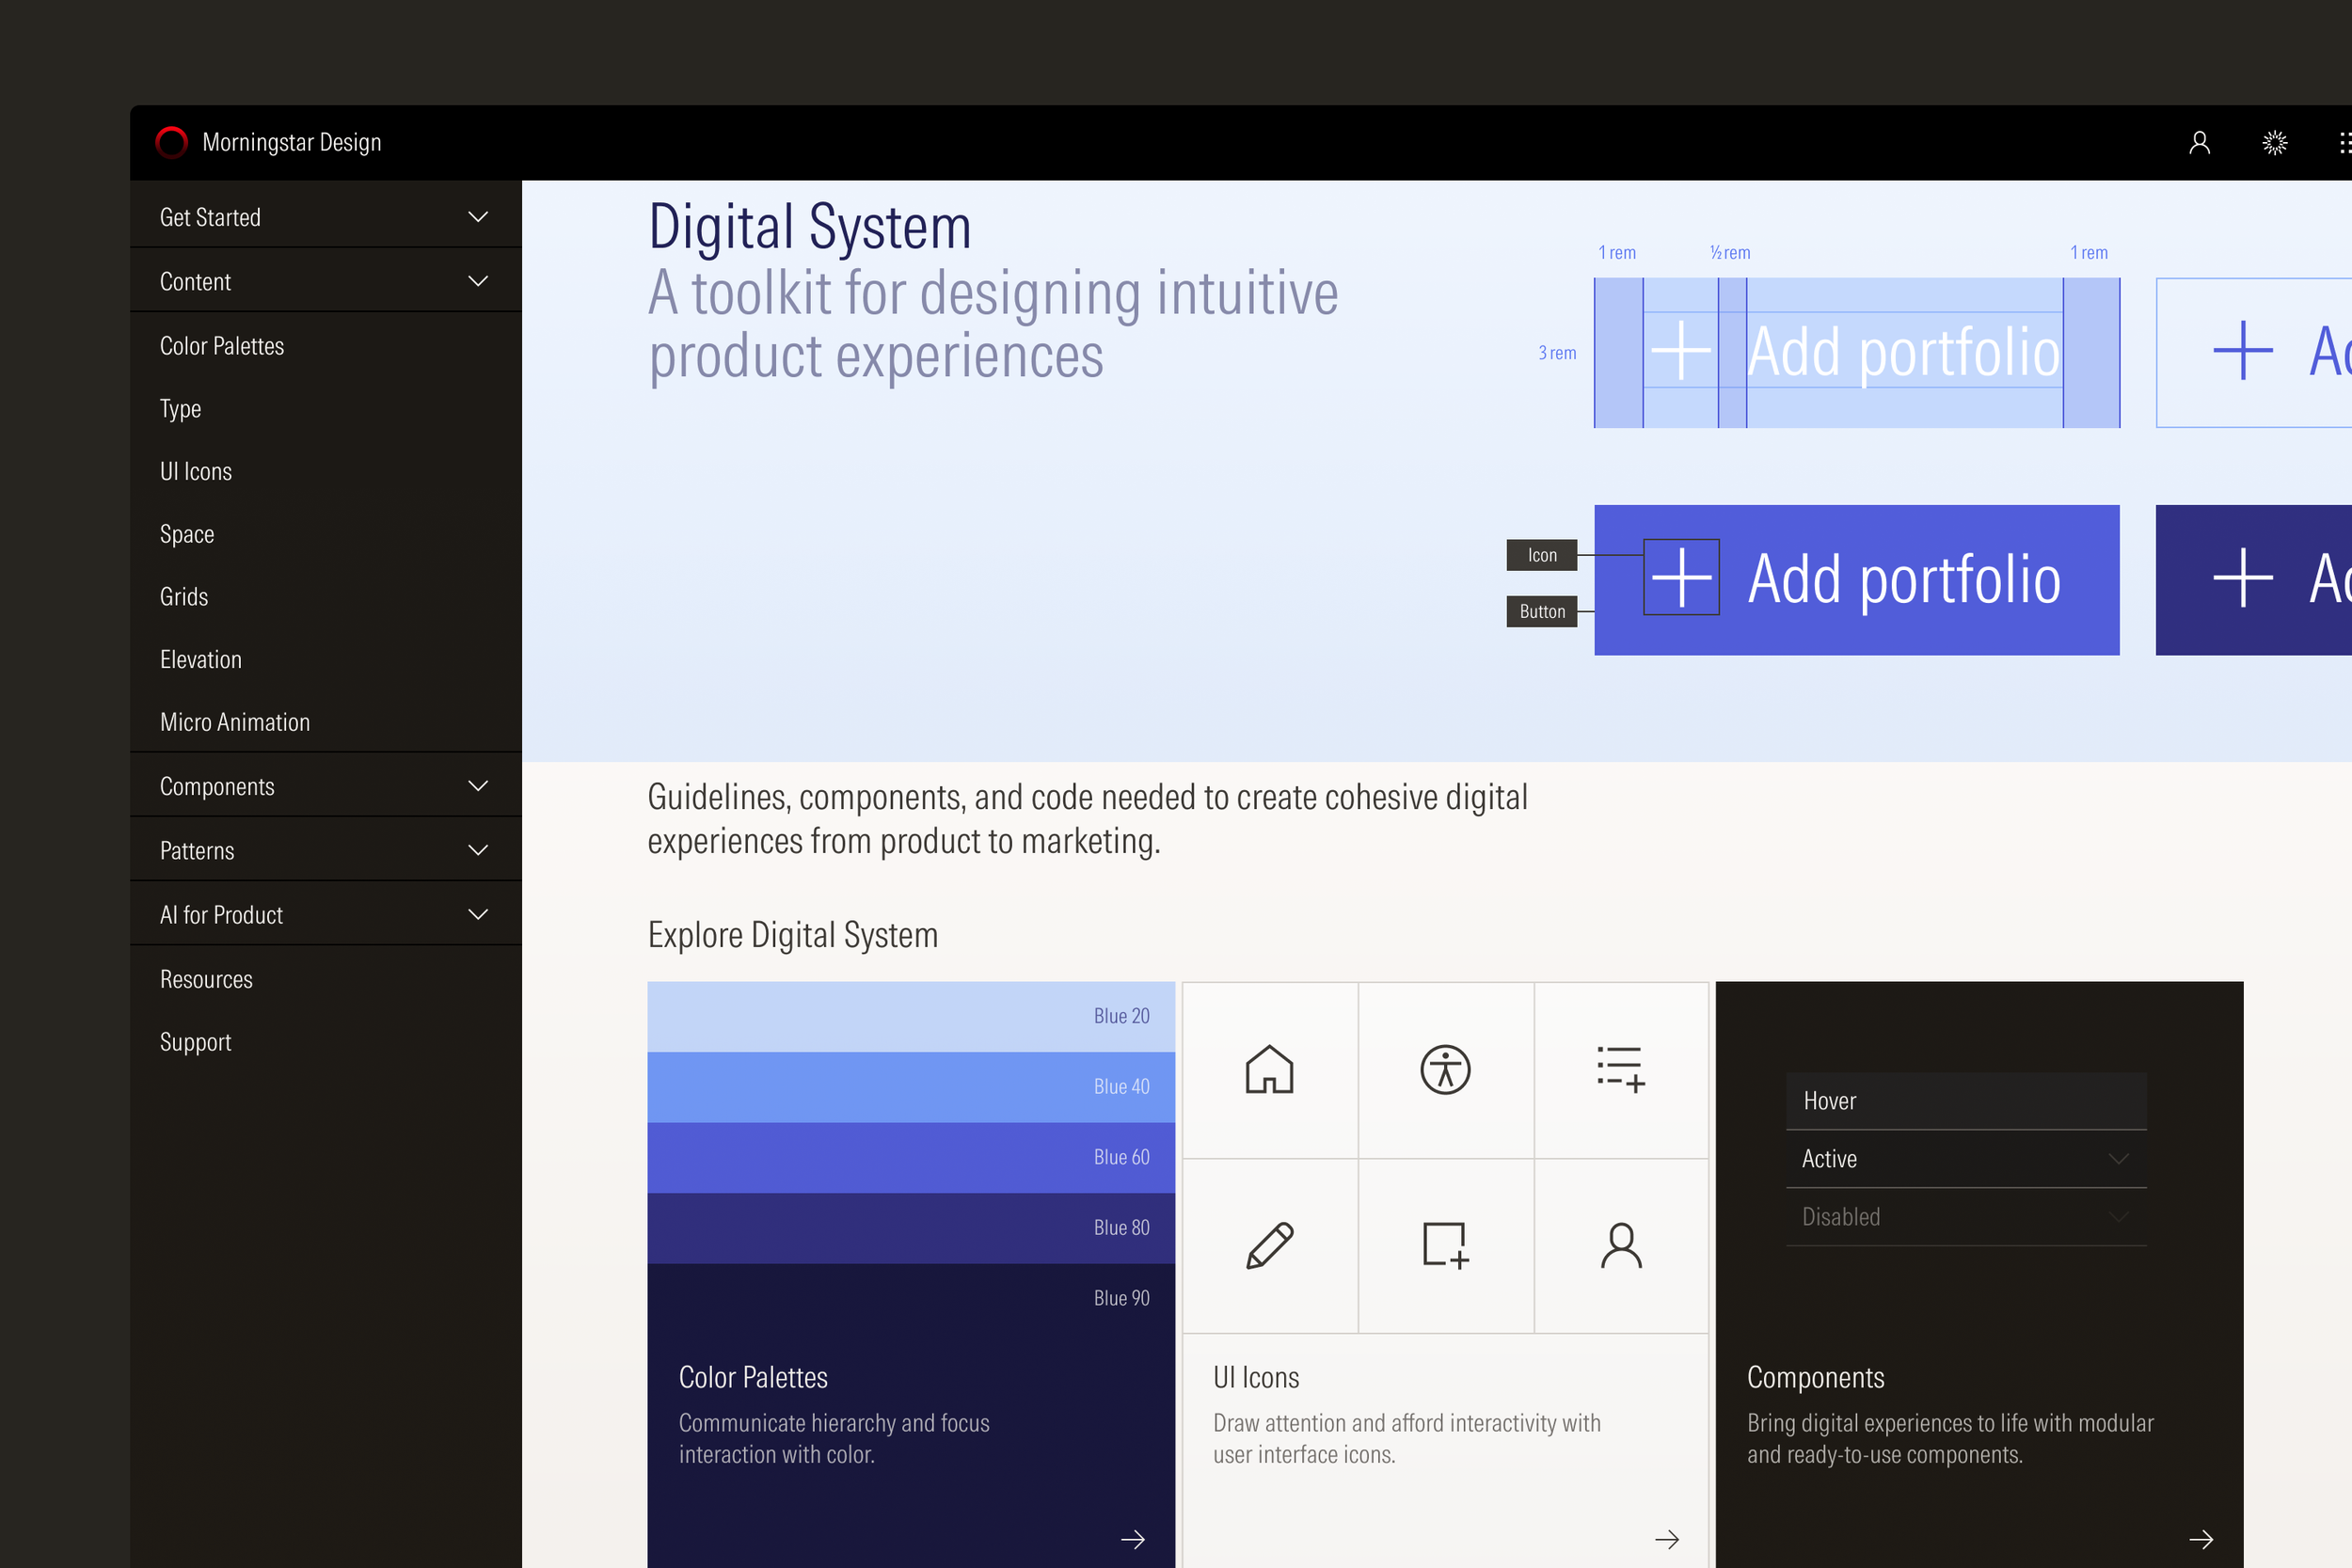Open the user account icon in header
The image size is (2352, 1568).
click(2199, 143)
